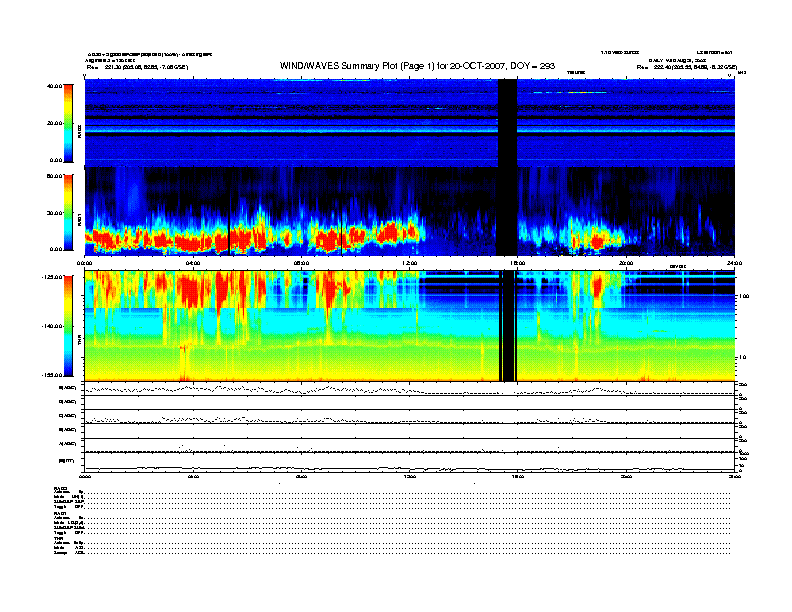Click the RAD2 settings header below plots

61,488
